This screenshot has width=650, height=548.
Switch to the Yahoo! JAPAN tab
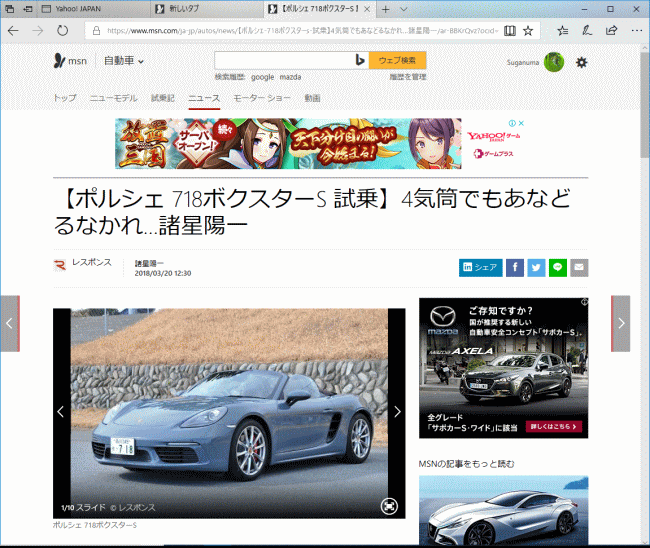click(96, 9)
